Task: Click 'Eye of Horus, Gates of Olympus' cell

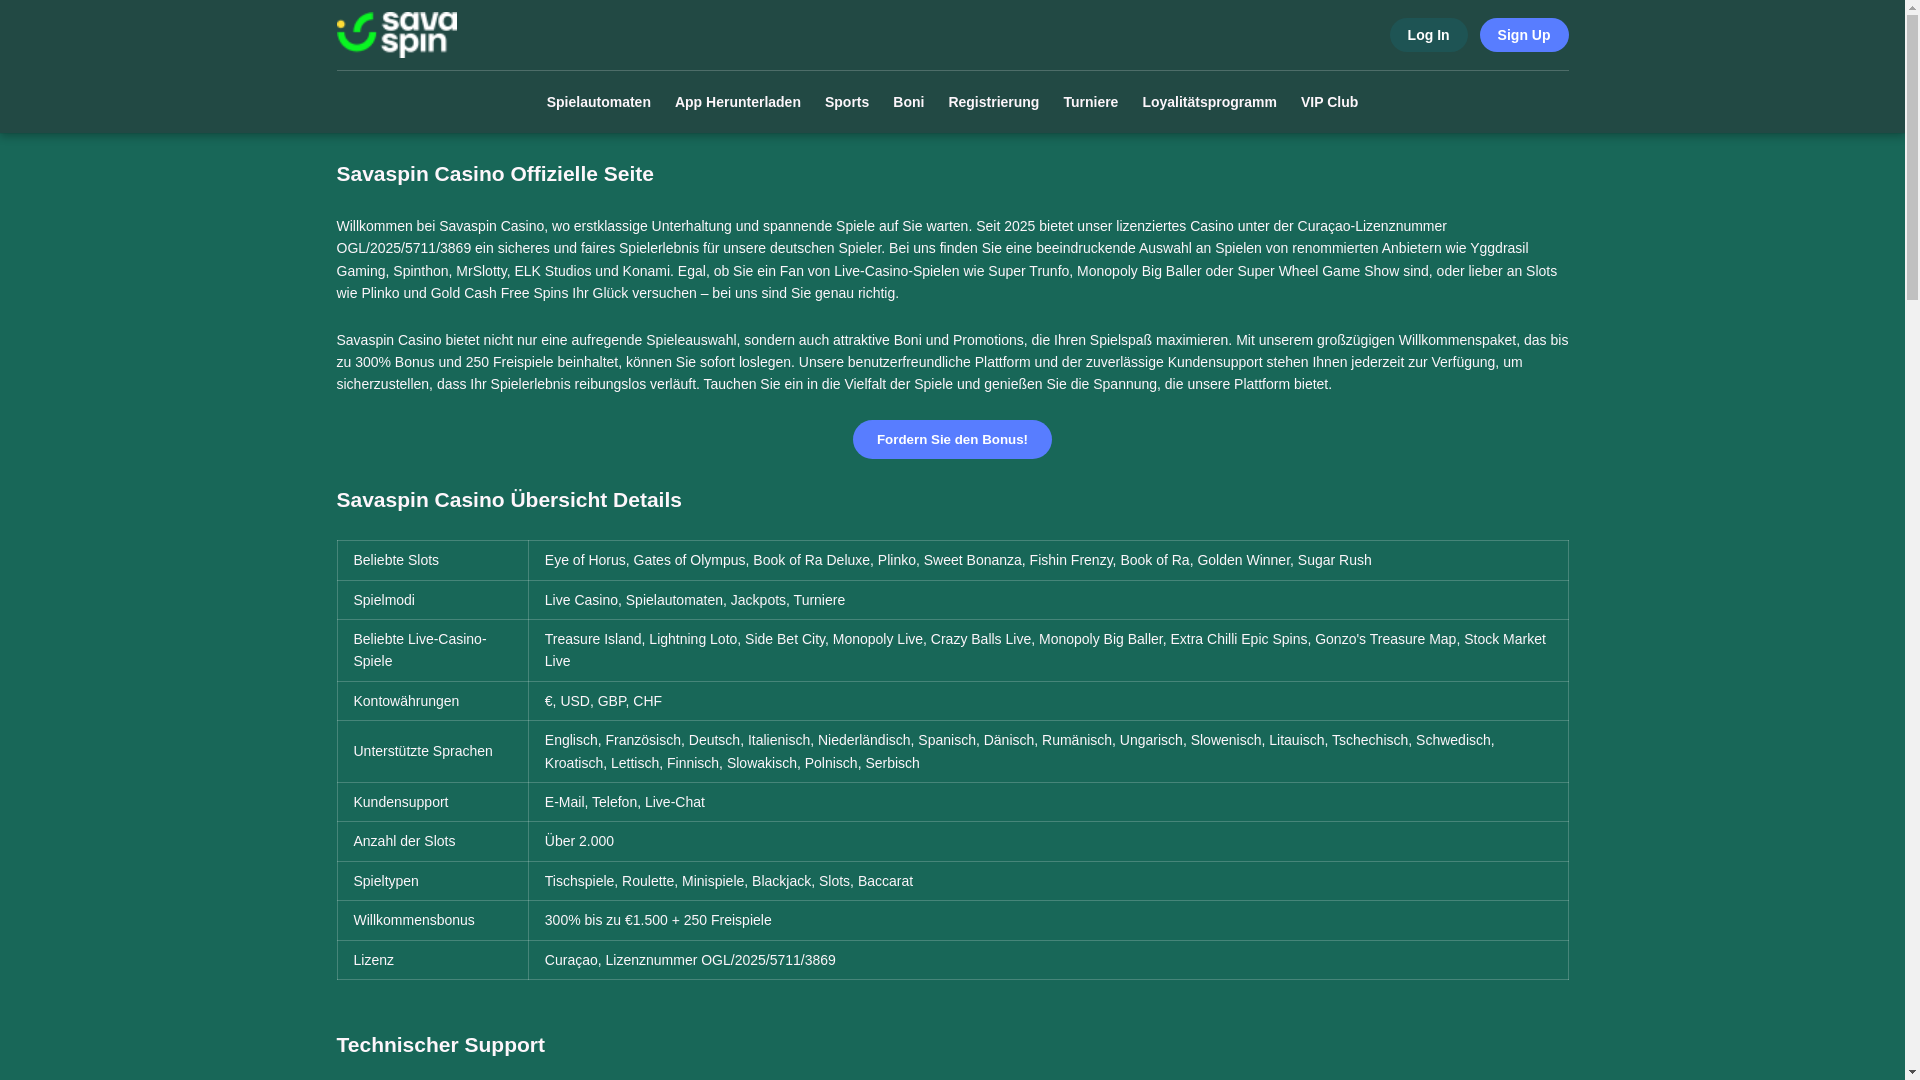Action: click(1048, 560)
